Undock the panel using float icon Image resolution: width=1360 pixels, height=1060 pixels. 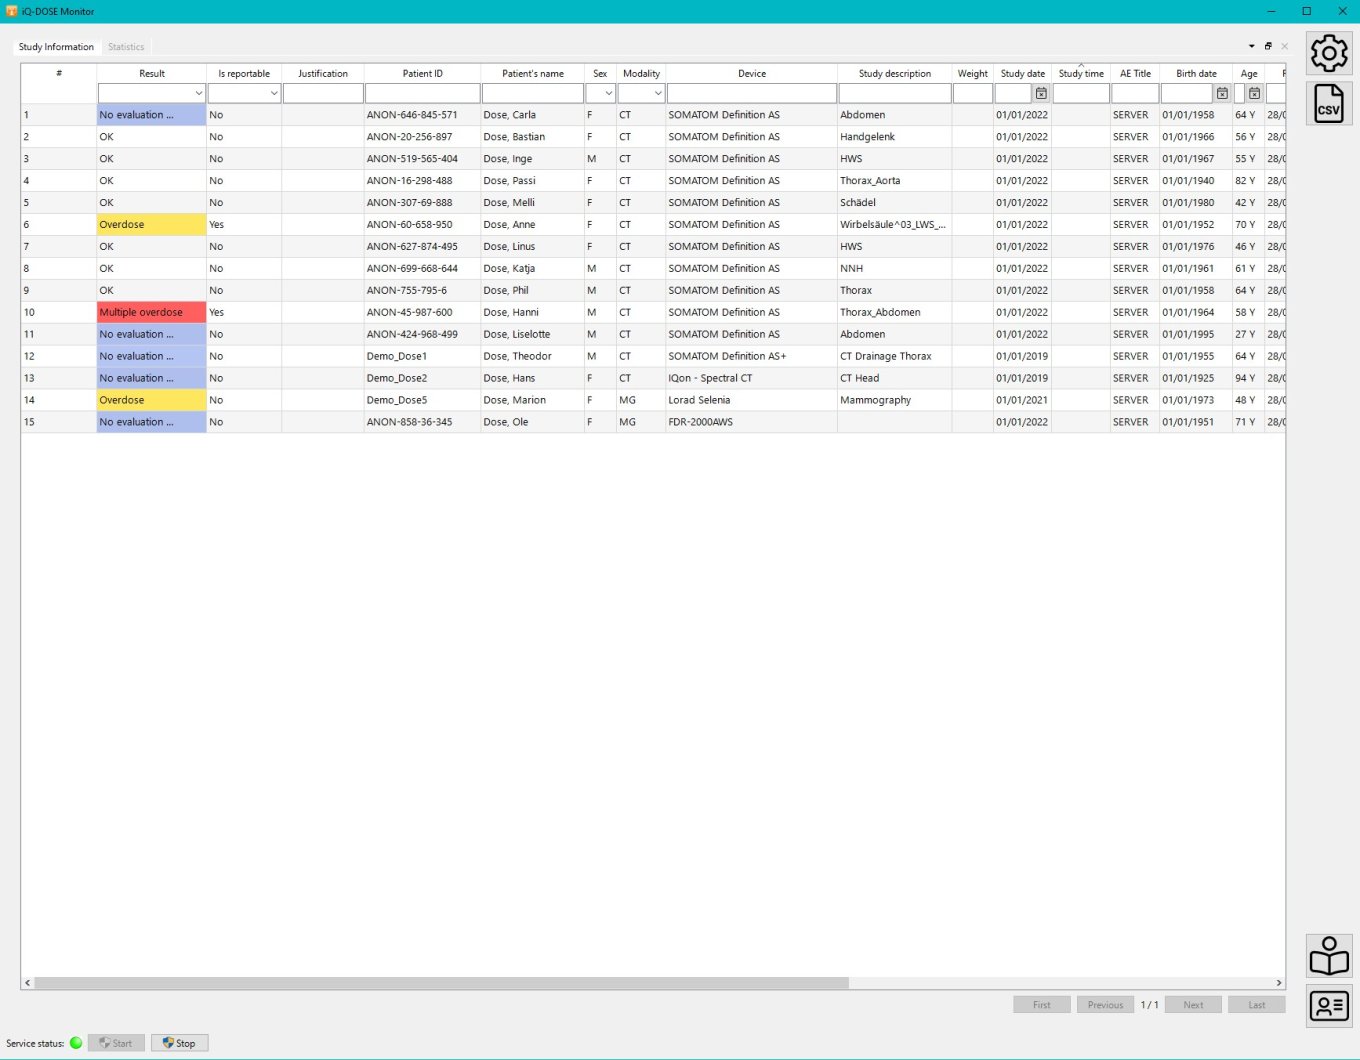click(1268, 46)
